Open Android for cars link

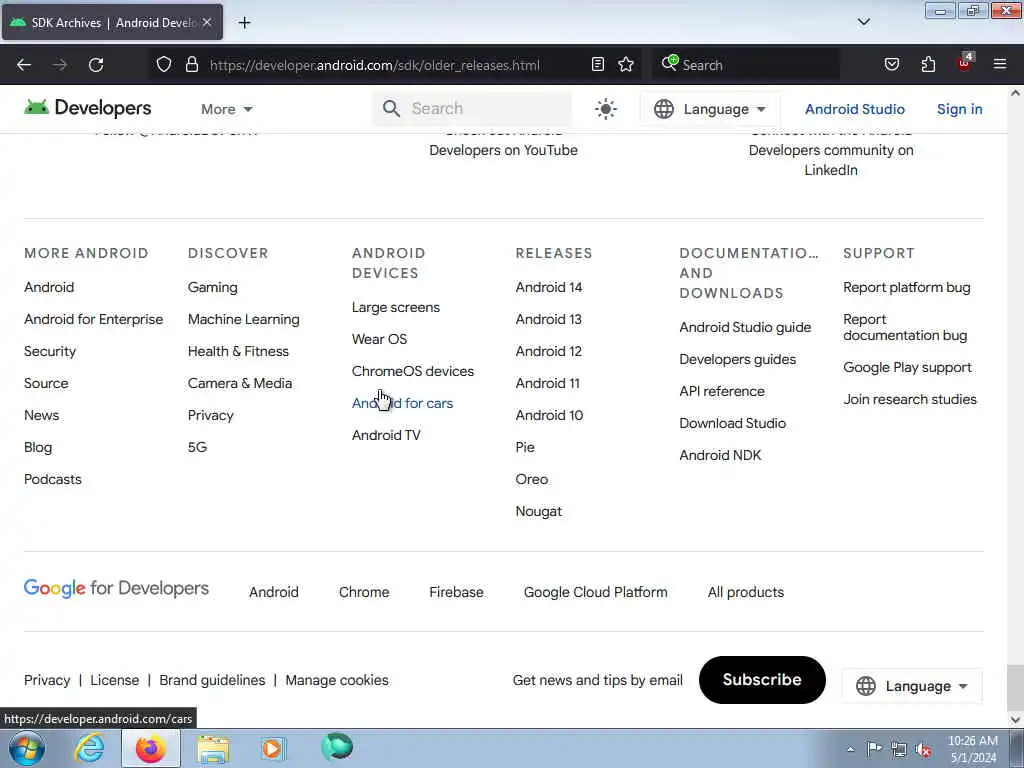402,403
